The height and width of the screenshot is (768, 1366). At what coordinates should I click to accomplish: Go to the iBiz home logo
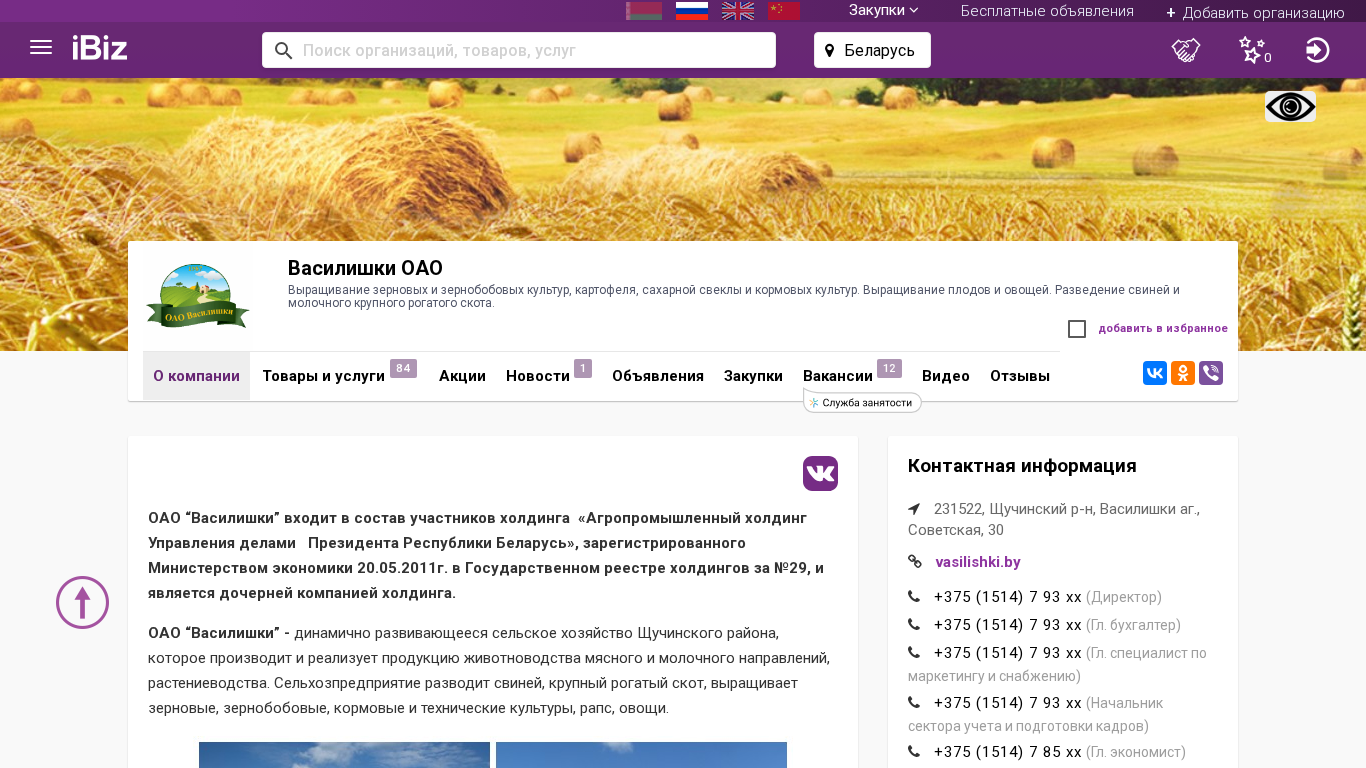point(100,48)
